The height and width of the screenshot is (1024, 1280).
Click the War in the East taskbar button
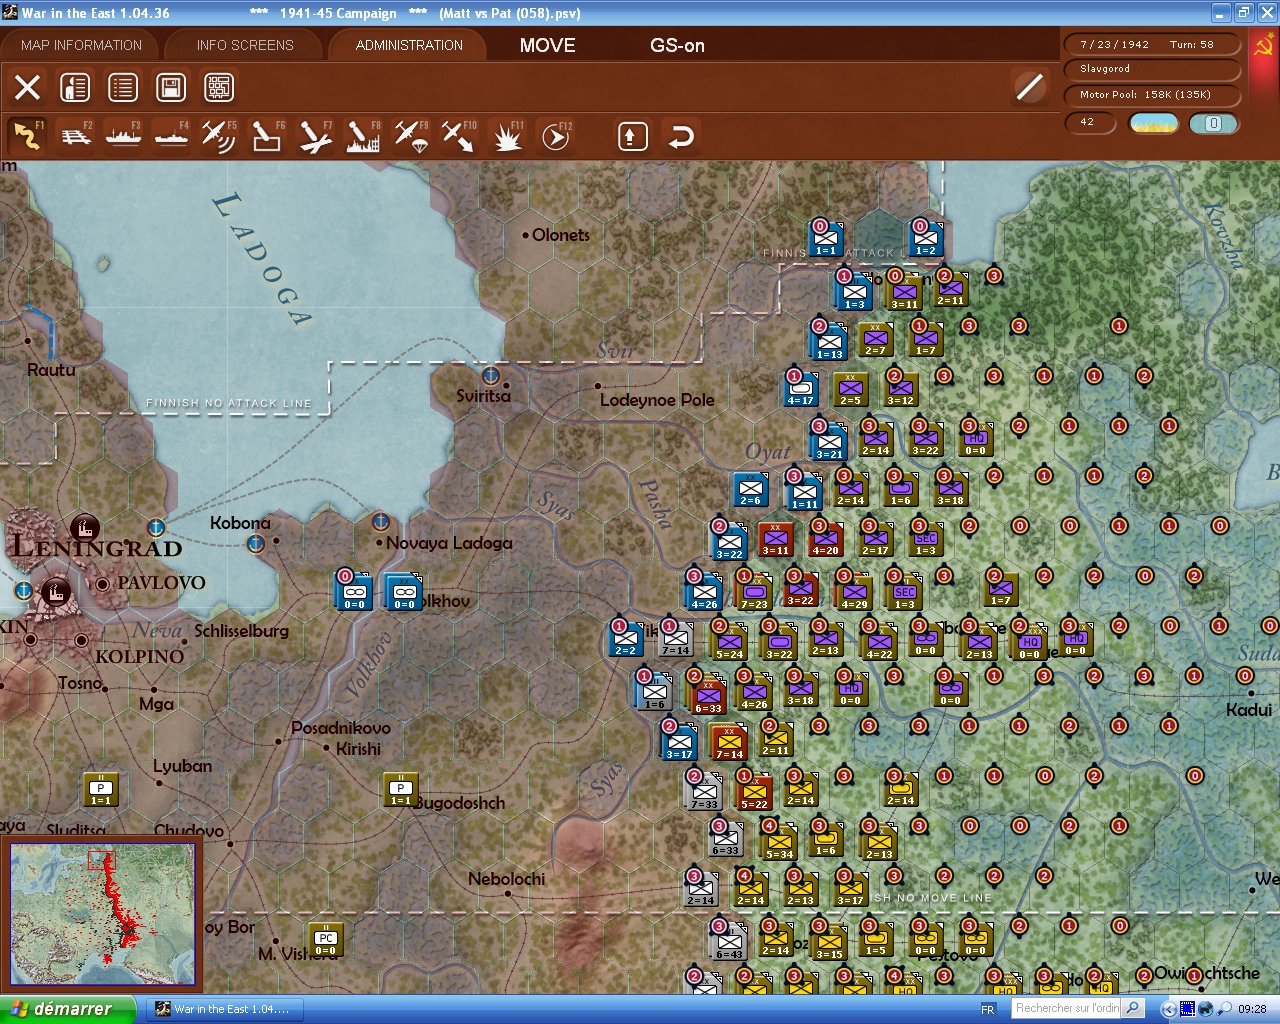pyautogui.click(x=225, y=1009)
